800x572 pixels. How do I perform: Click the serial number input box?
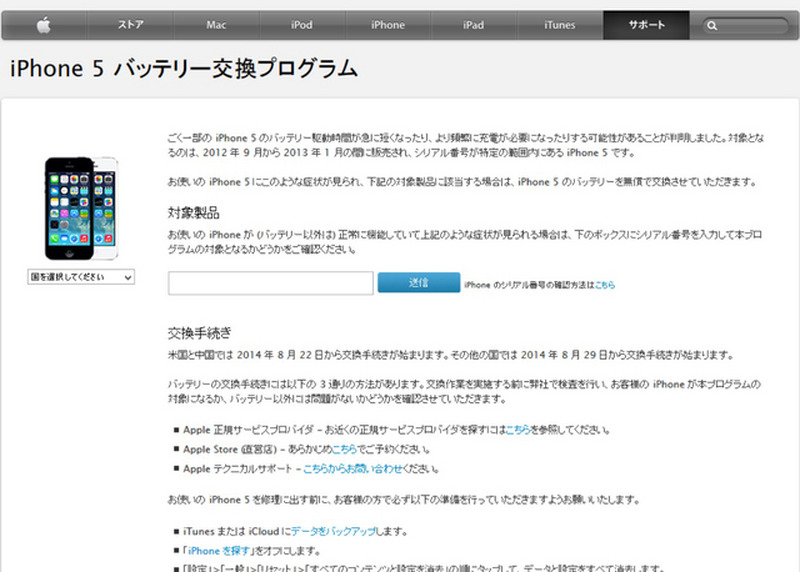point(270,284)
